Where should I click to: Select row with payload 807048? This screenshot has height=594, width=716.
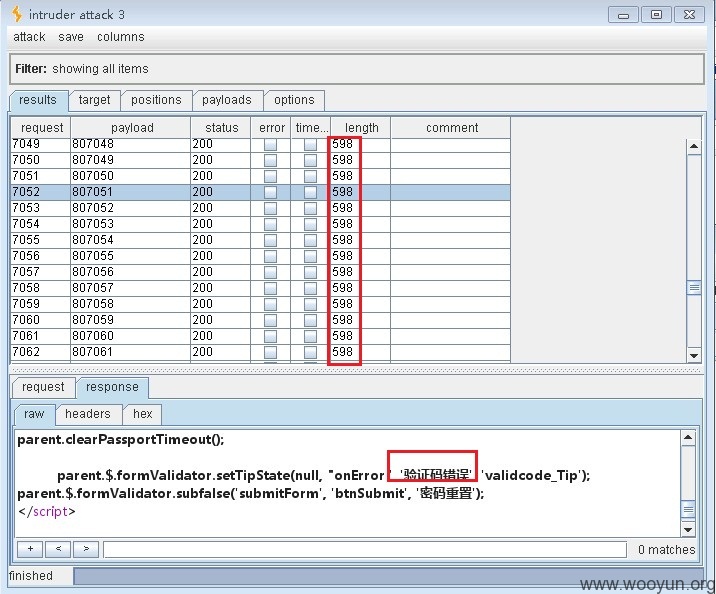[260, 144]
